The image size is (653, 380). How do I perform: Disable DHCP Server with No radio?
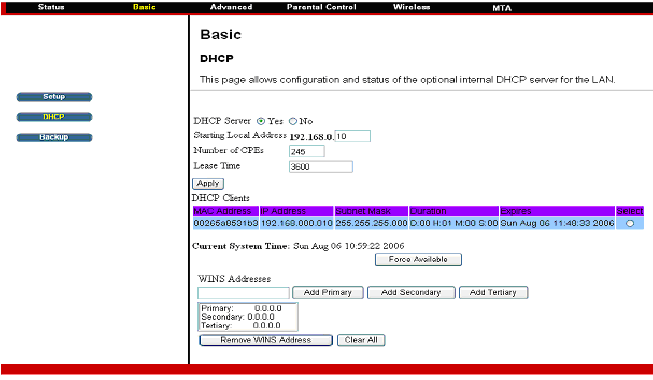coord(293,121)
